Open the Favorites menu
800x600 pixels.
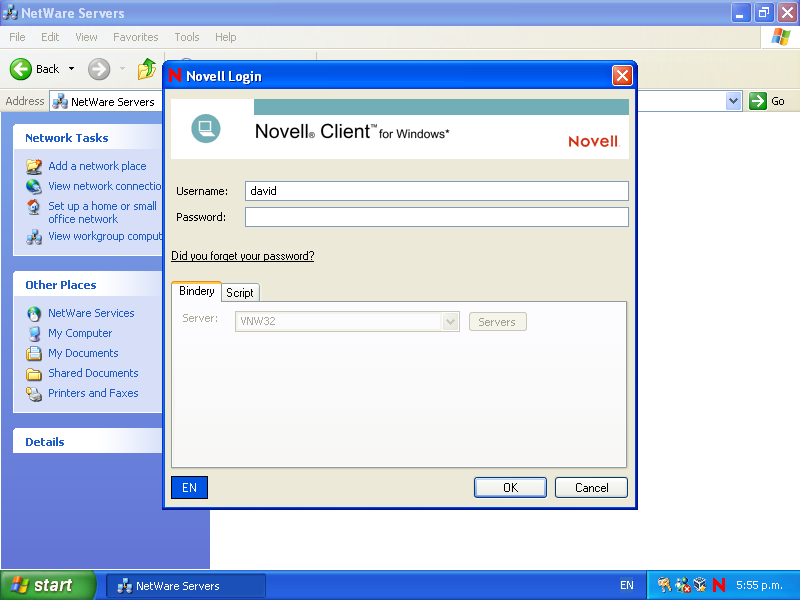click(136, 37)
